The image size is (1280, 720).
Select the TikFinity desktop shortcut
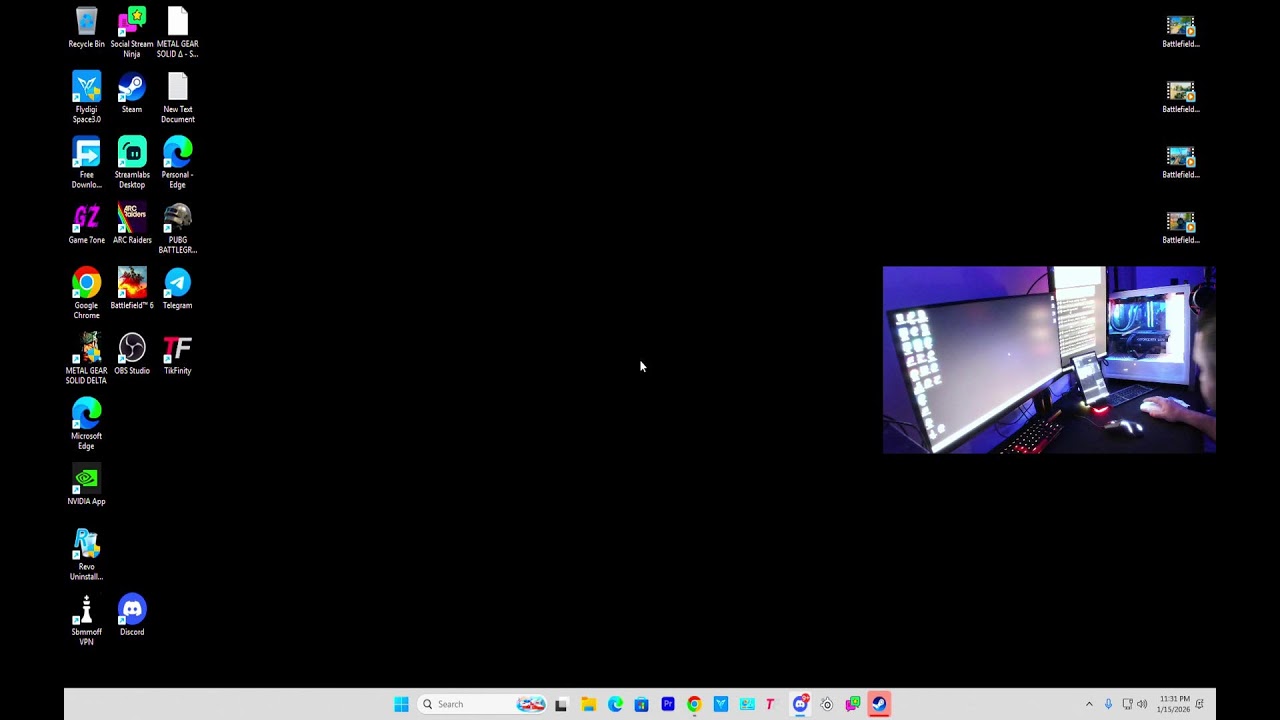[x=177, y=355]
